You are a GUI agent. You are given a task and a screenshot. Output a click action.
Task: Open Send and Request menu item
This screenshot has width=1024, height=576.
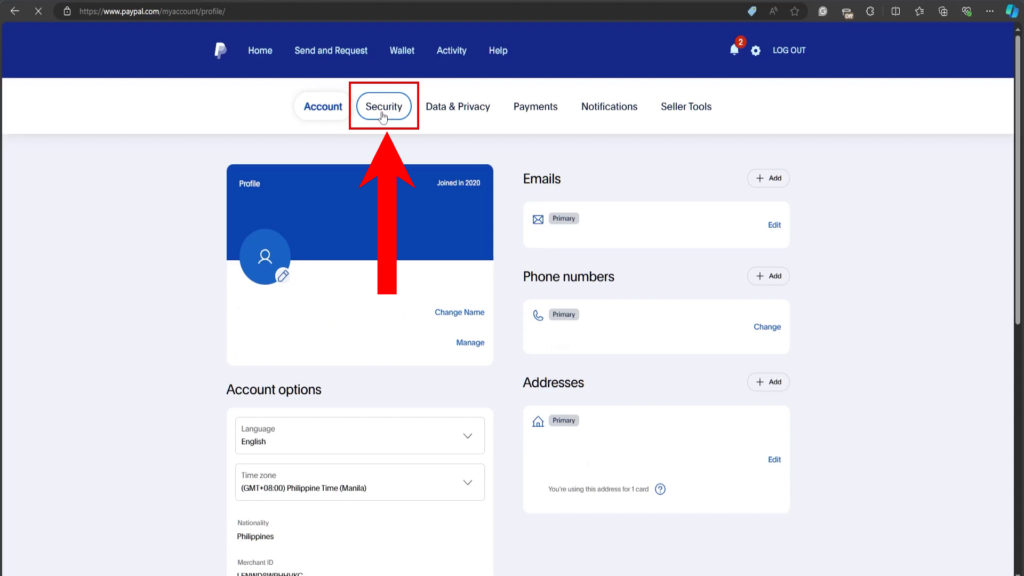tap(331, 50)
